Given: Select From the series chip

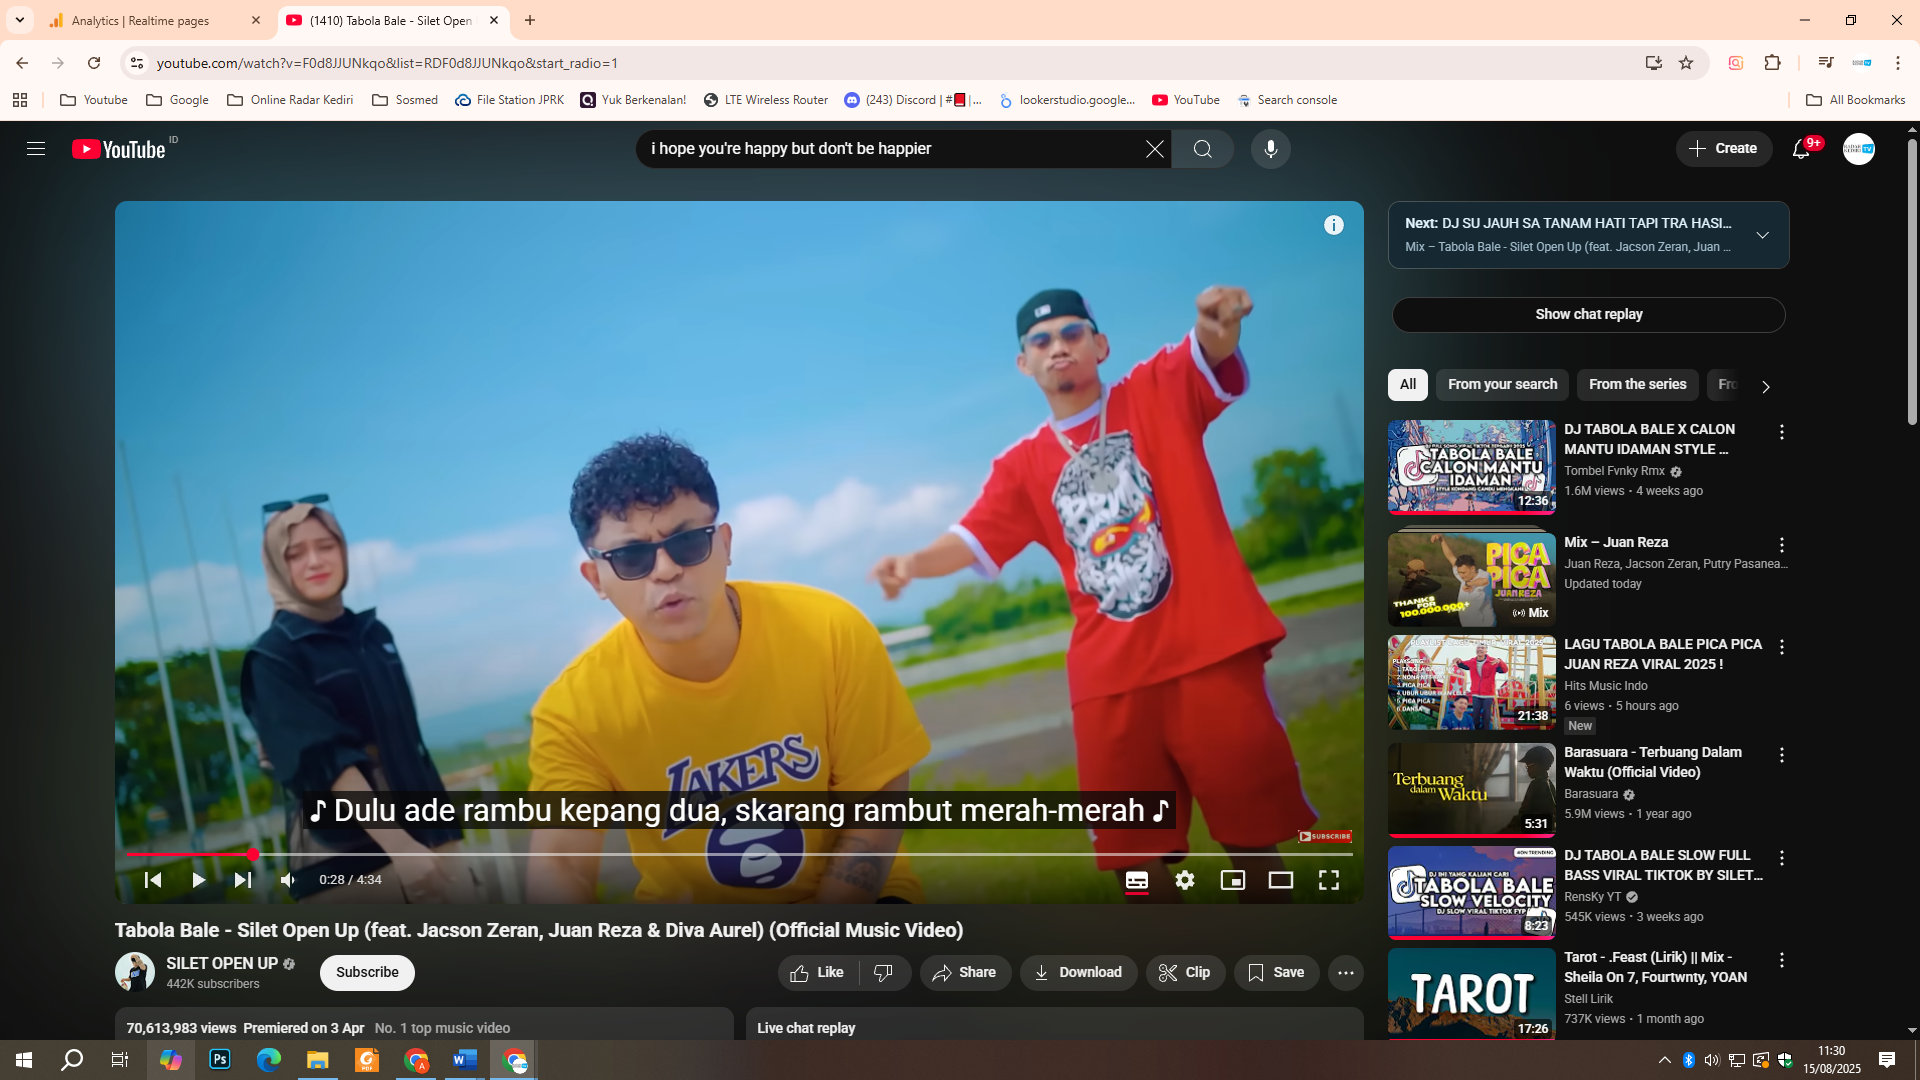Looking at the screenshot, I should tap(1637, 384).
